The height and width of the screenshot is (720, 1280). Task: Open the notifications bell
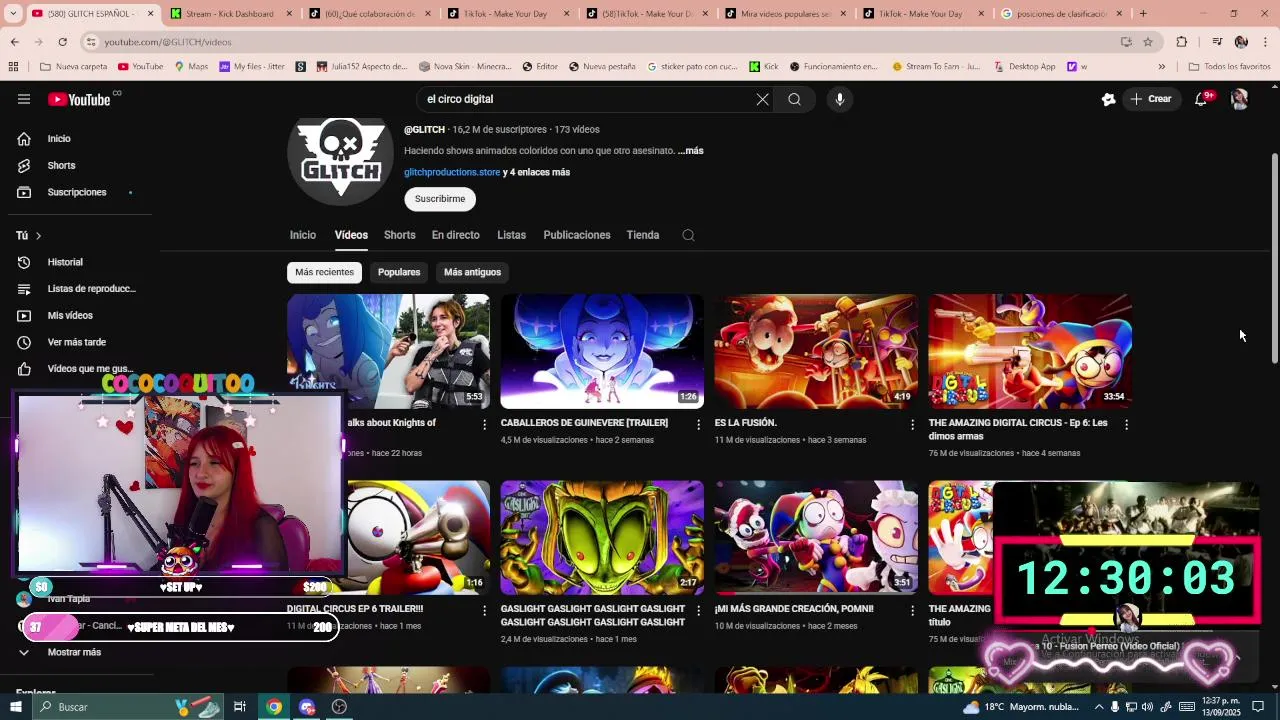click(x=1201, y=99)
